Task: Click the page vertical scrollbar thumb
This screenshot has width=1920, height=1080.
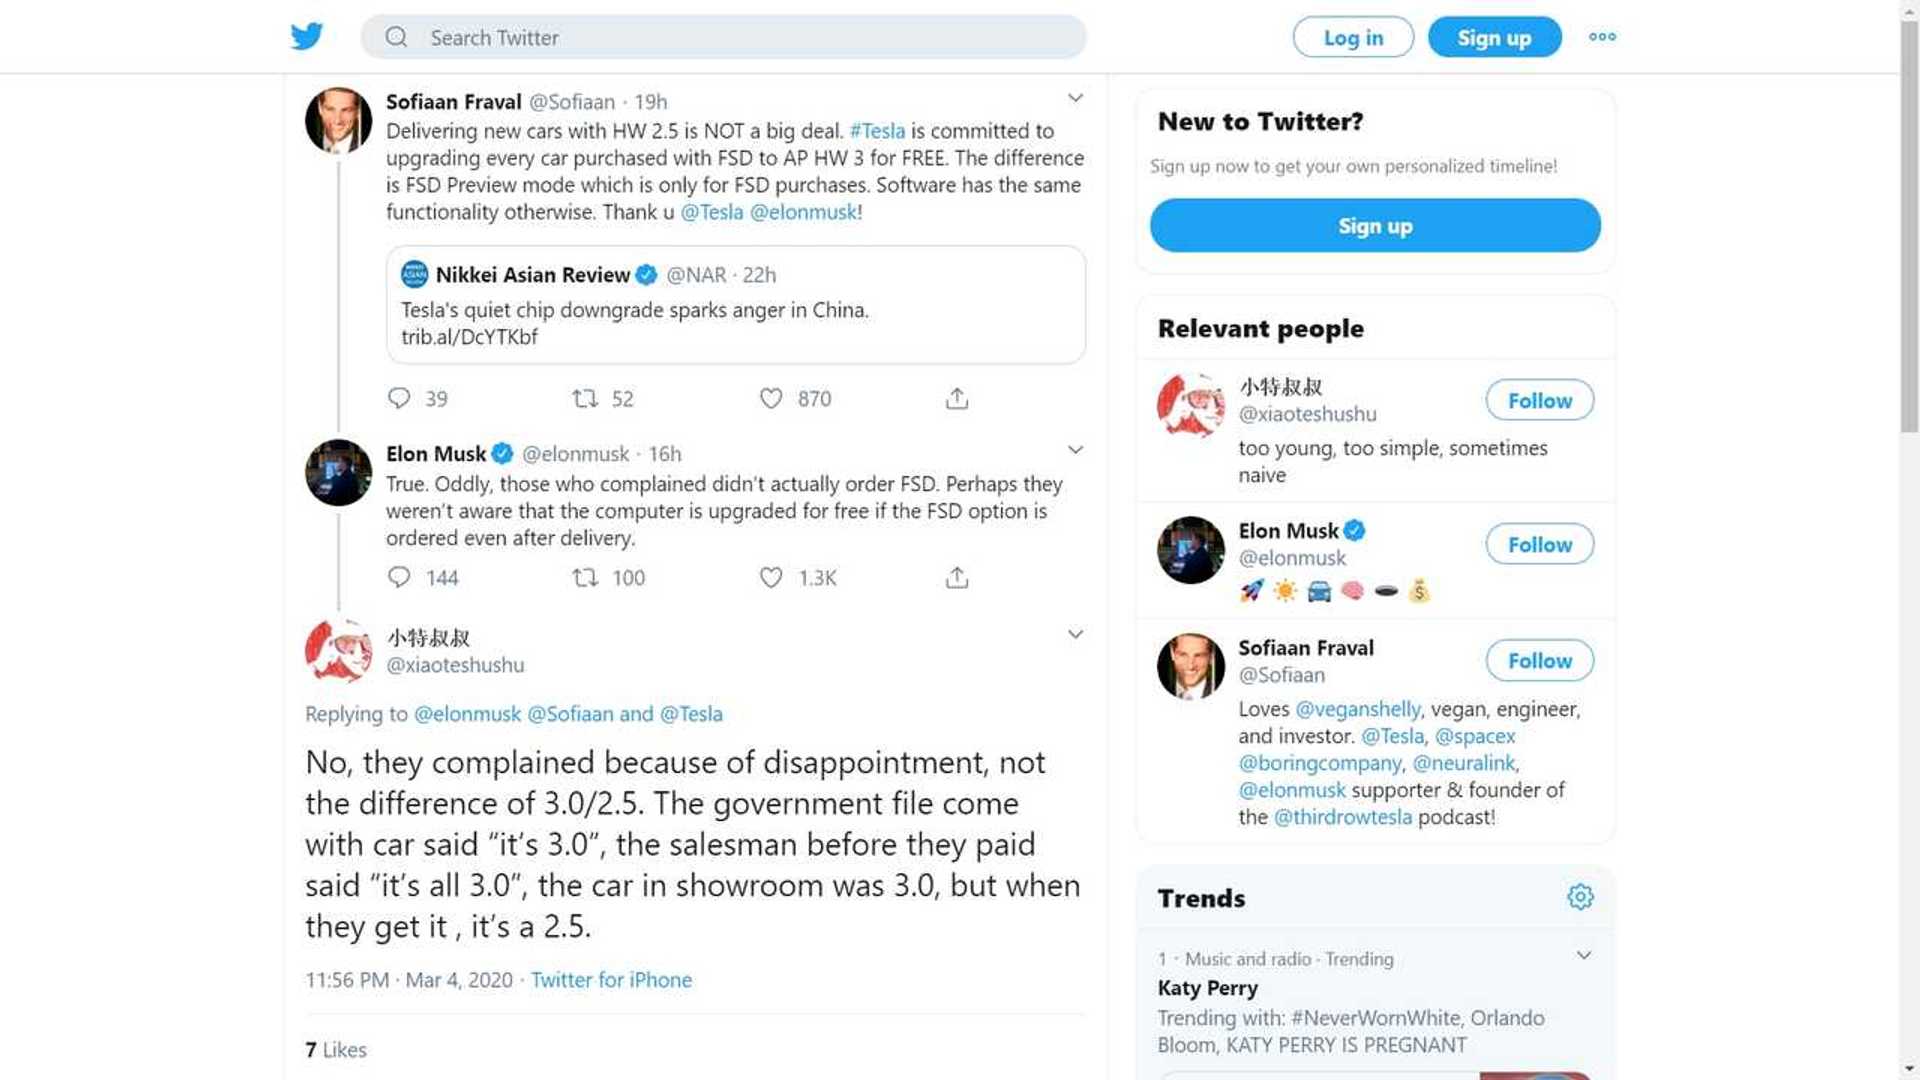Action: (x=1909, y=230)
